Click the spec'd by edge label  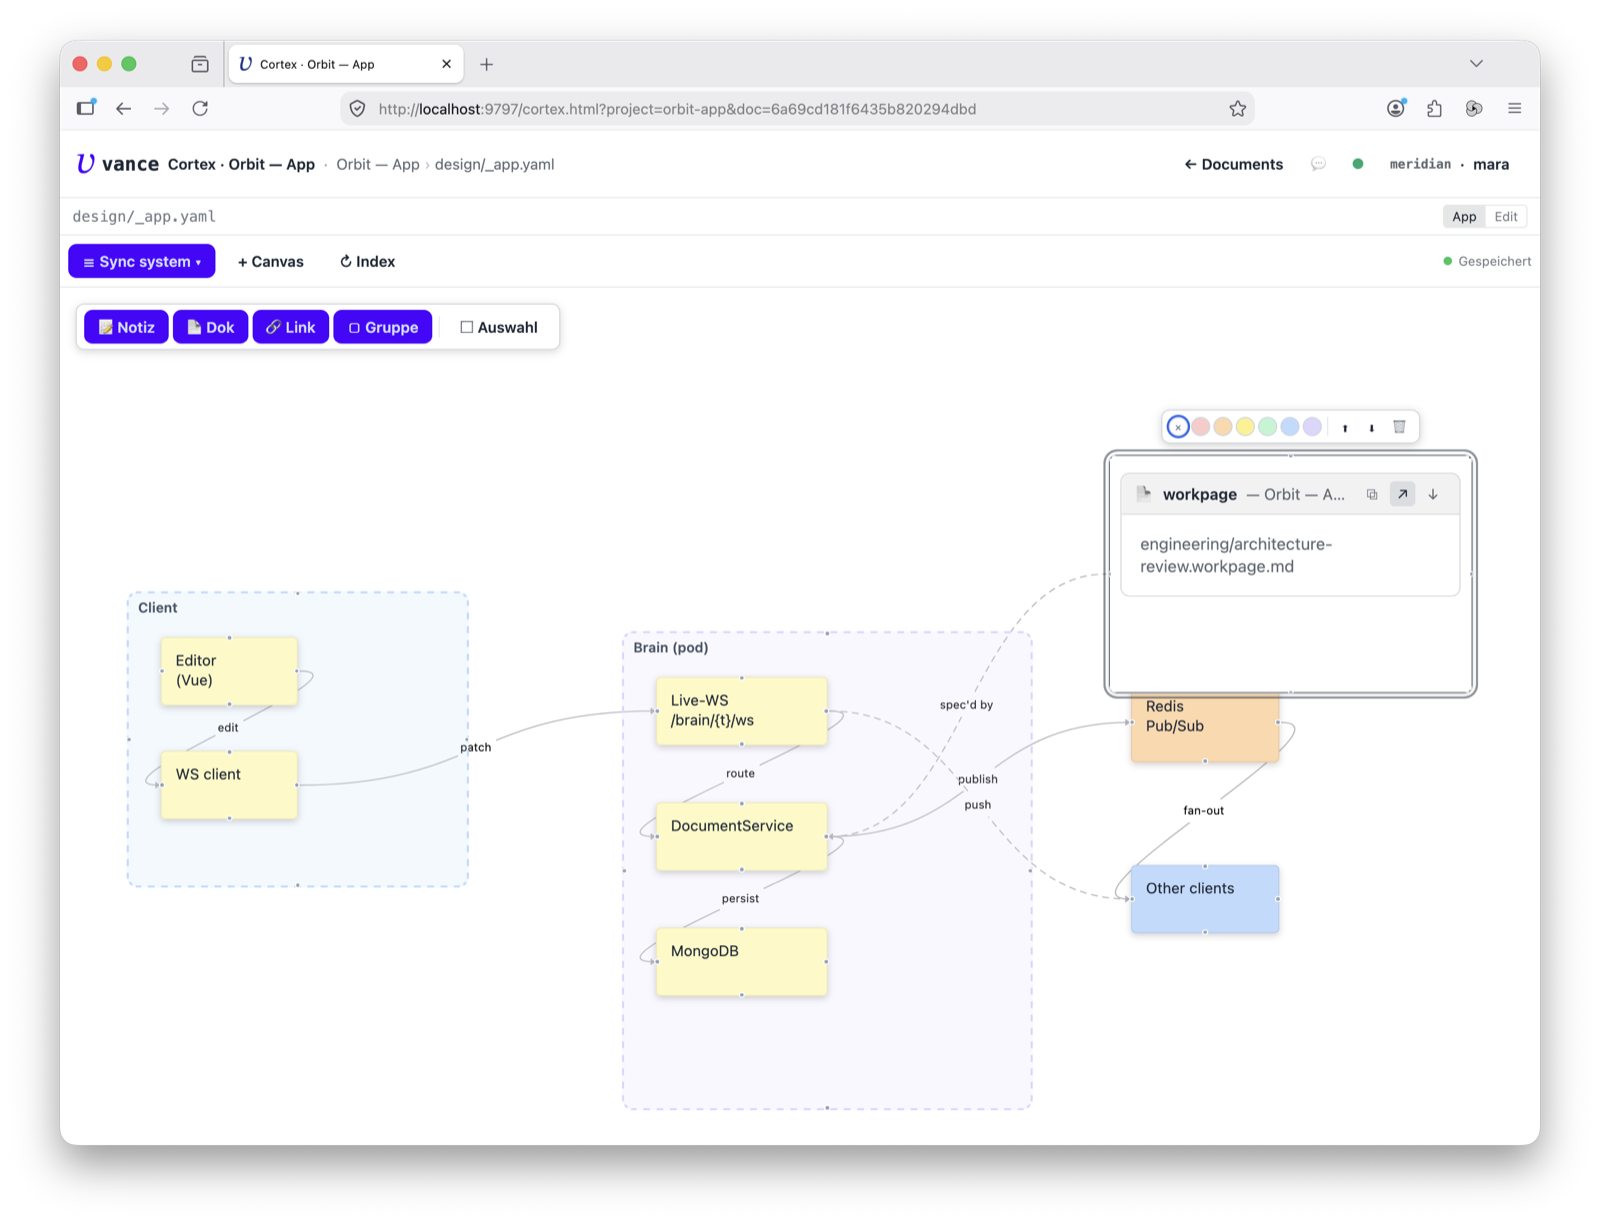pos(967,705)
